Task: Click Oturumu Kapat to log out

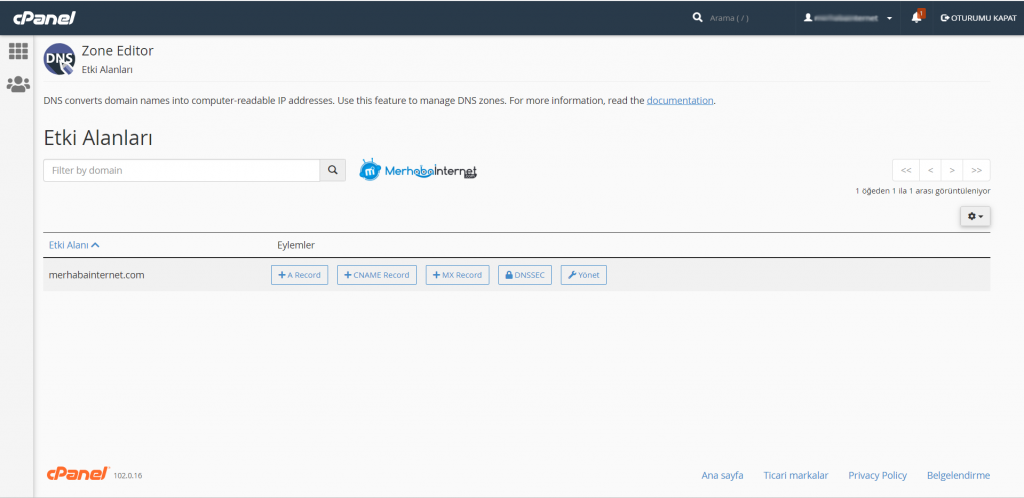Action: 978,18
